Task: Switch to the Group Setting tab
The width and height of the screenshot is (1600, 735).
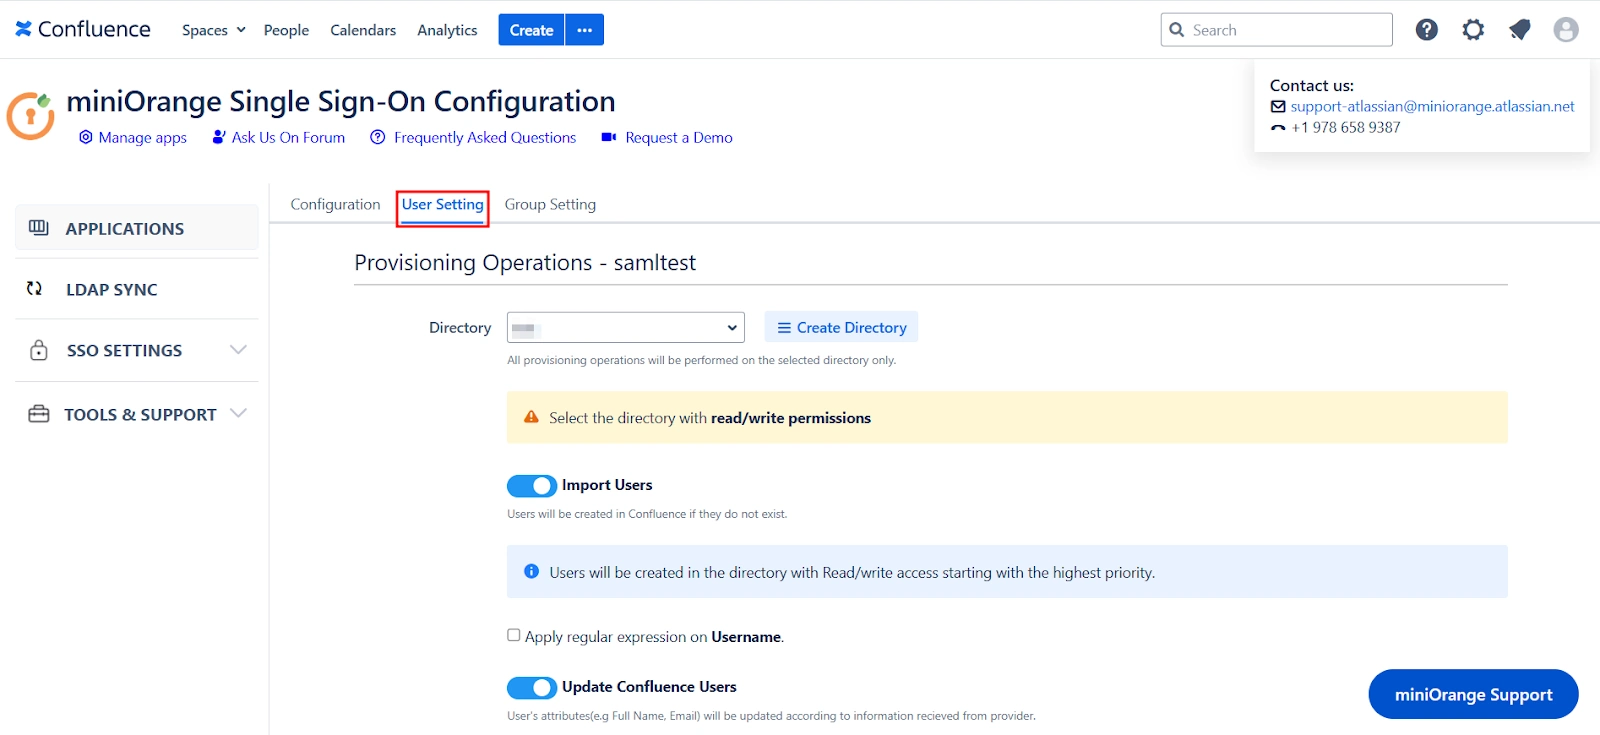Action: coord(550,204)
